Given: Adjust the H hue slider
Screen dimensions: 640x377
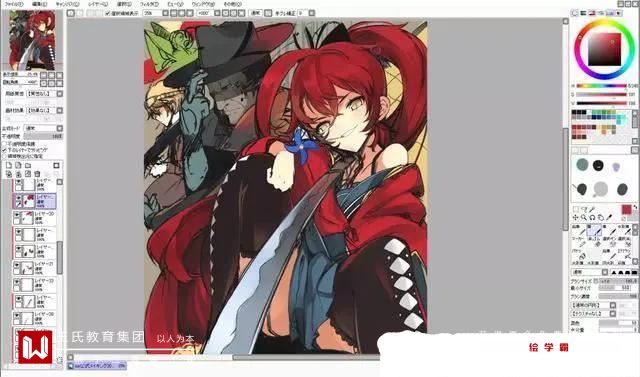Looking at the screenshot, I should [601, 86].
